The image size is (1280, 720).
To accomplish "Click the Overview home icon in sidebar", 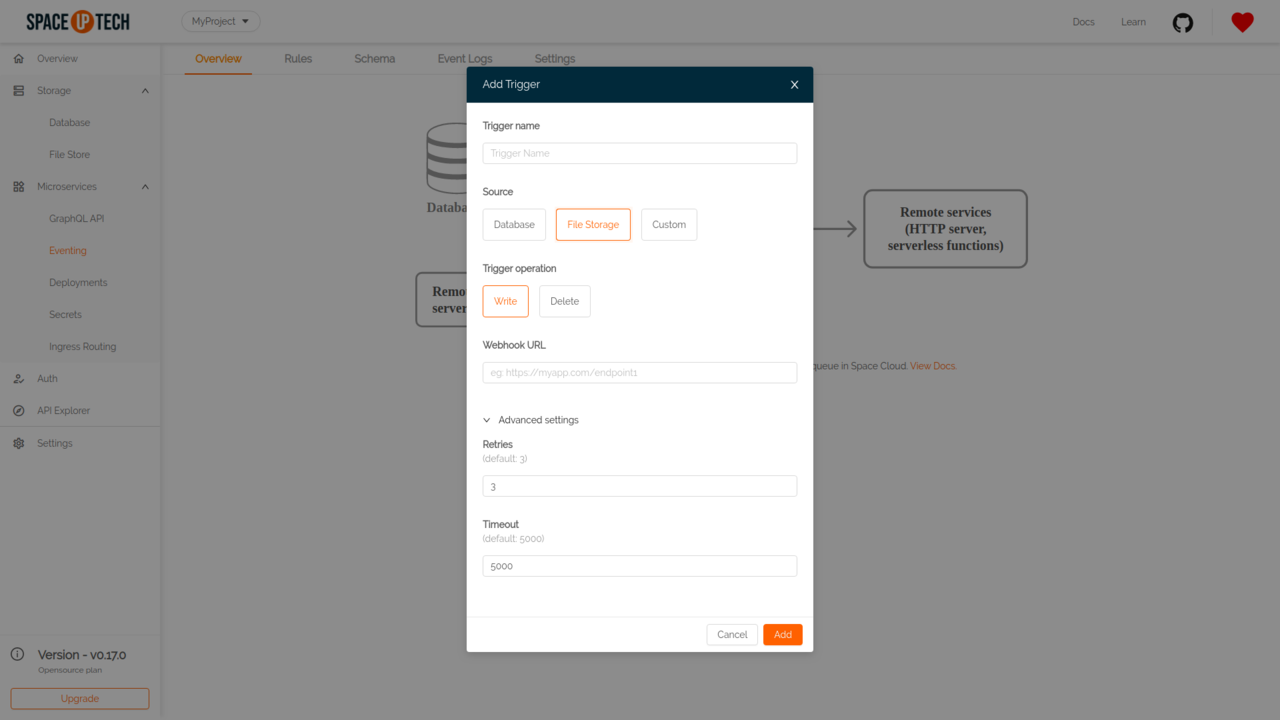I will (x=19, y=59).
